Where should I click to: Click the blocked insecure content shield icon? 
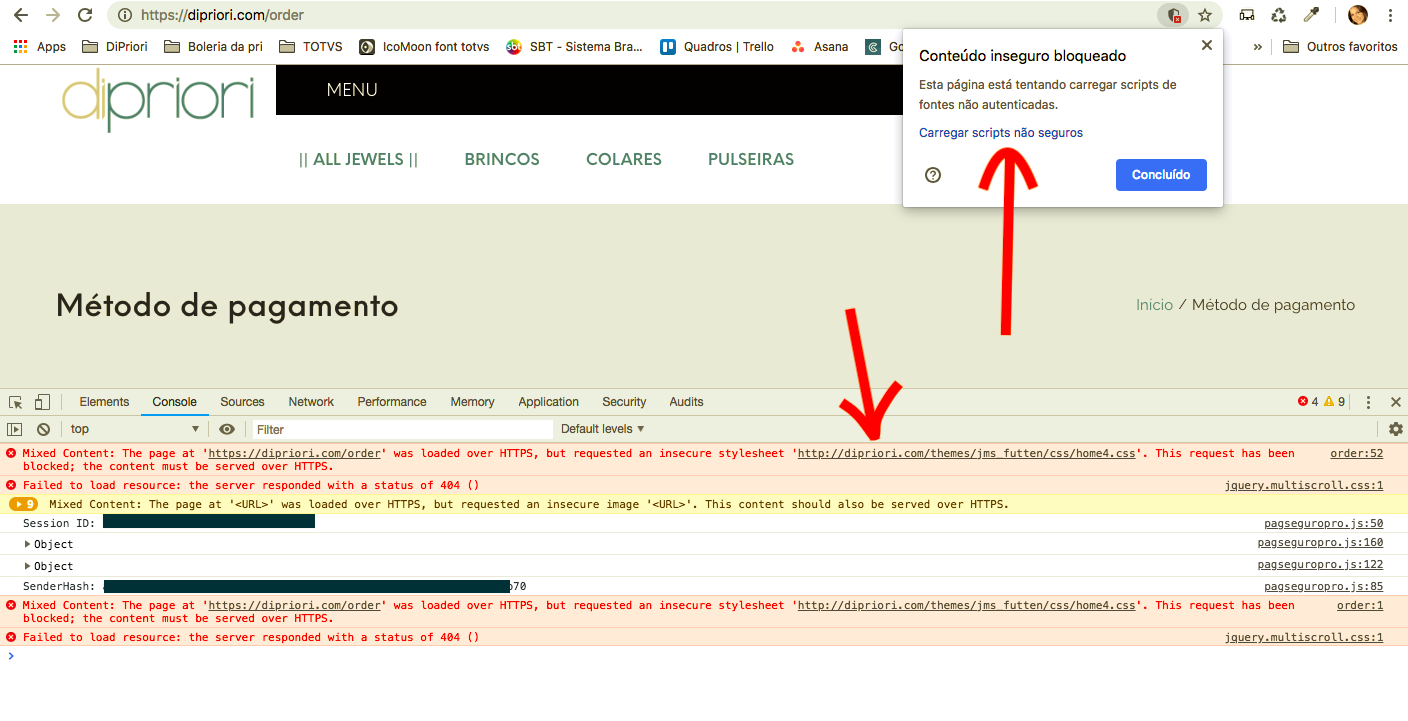(x=1174, y=15)
